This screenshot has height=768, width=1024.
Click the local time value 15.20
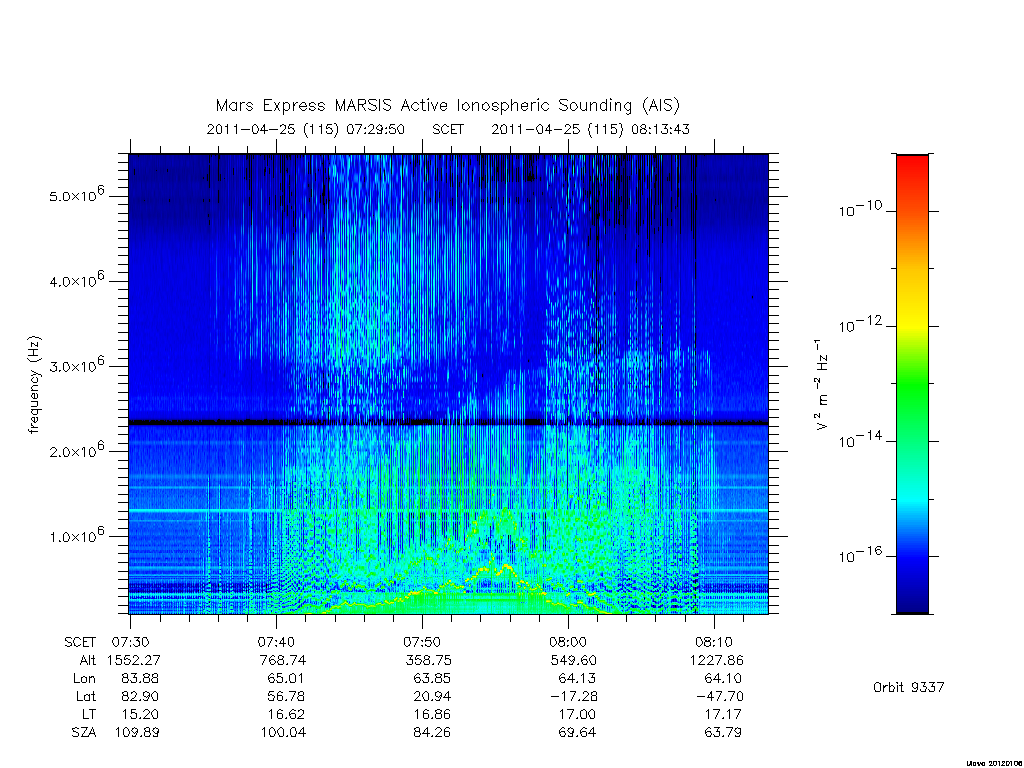pos(140,714)
